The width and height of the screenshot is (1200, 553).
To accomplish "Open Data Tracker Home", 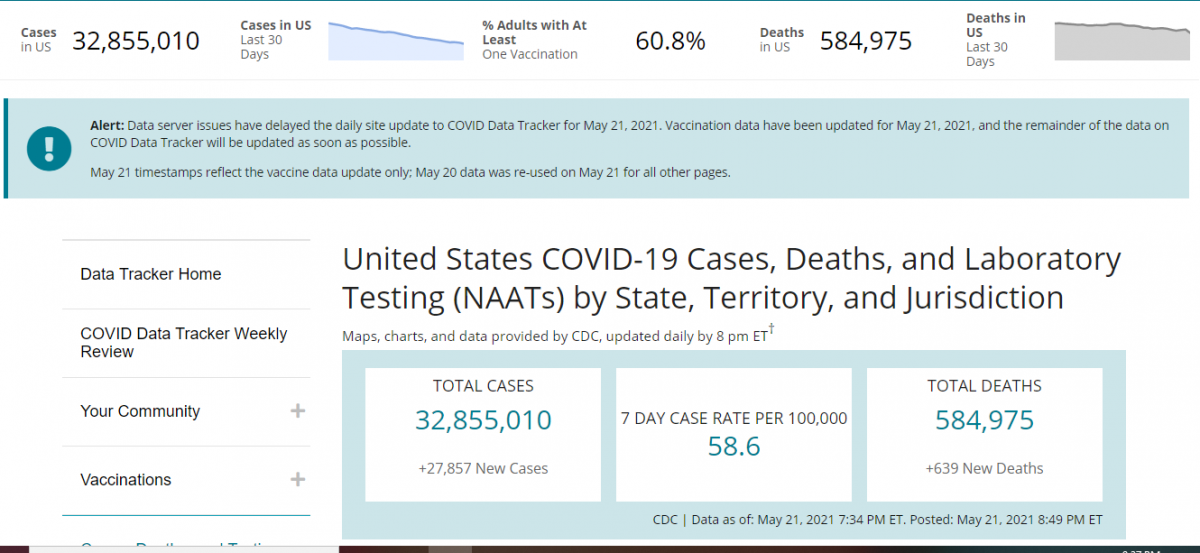I will [151, 274].
